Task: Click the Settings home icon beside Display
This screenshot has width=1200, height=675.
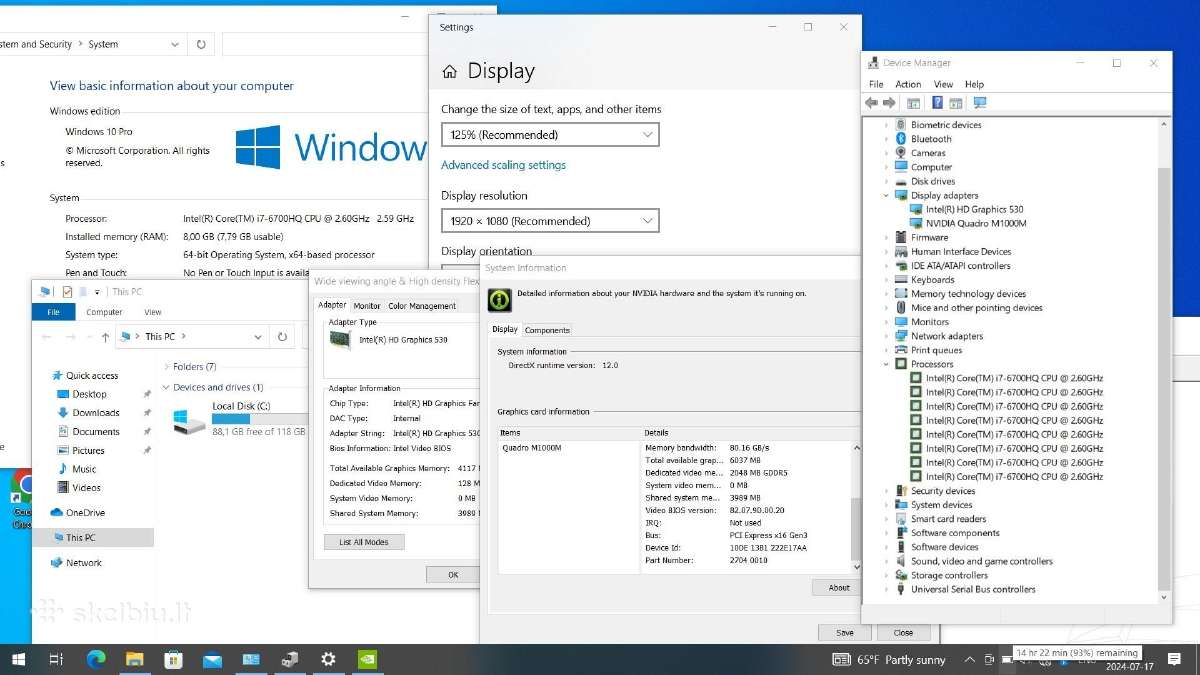Action: 450,72
